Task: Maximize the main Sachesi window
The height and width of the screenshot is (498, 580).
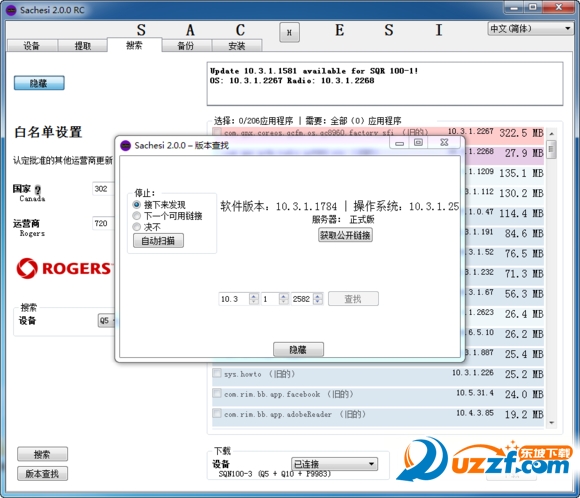Action: (533, 7)
